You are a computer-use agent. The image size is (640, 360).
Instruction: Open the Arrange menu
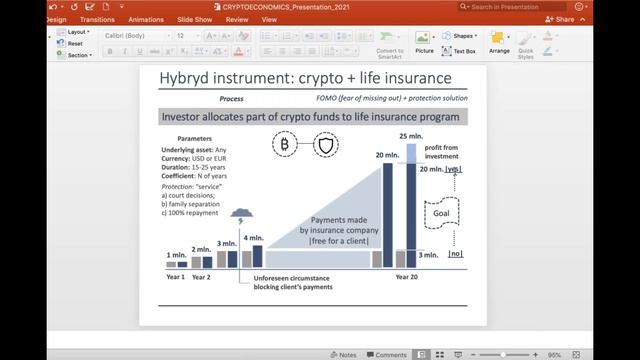pyautogui.click(x=499, y=43)
